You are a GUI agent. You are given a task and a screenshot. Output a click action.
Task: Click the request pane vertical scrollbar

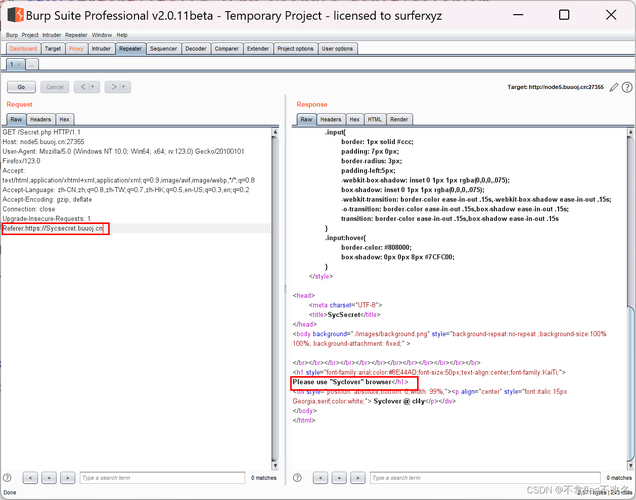pos(275,298)
